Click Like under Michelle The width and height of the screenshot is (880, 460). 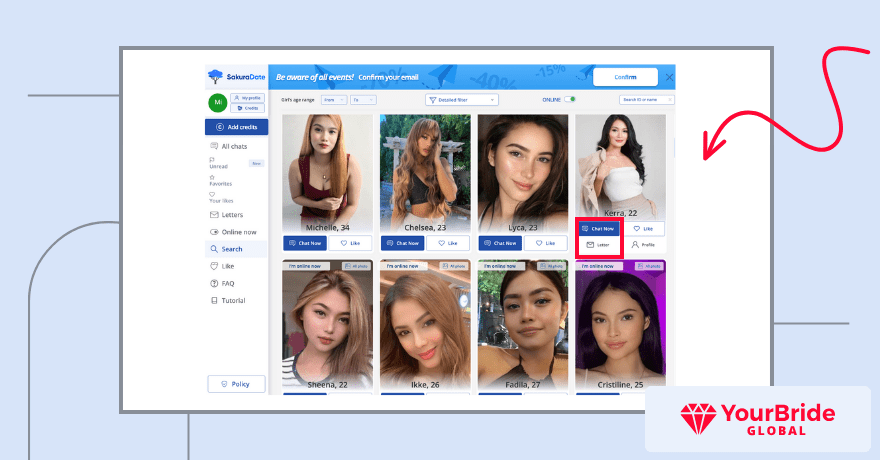tap(350, 243)
